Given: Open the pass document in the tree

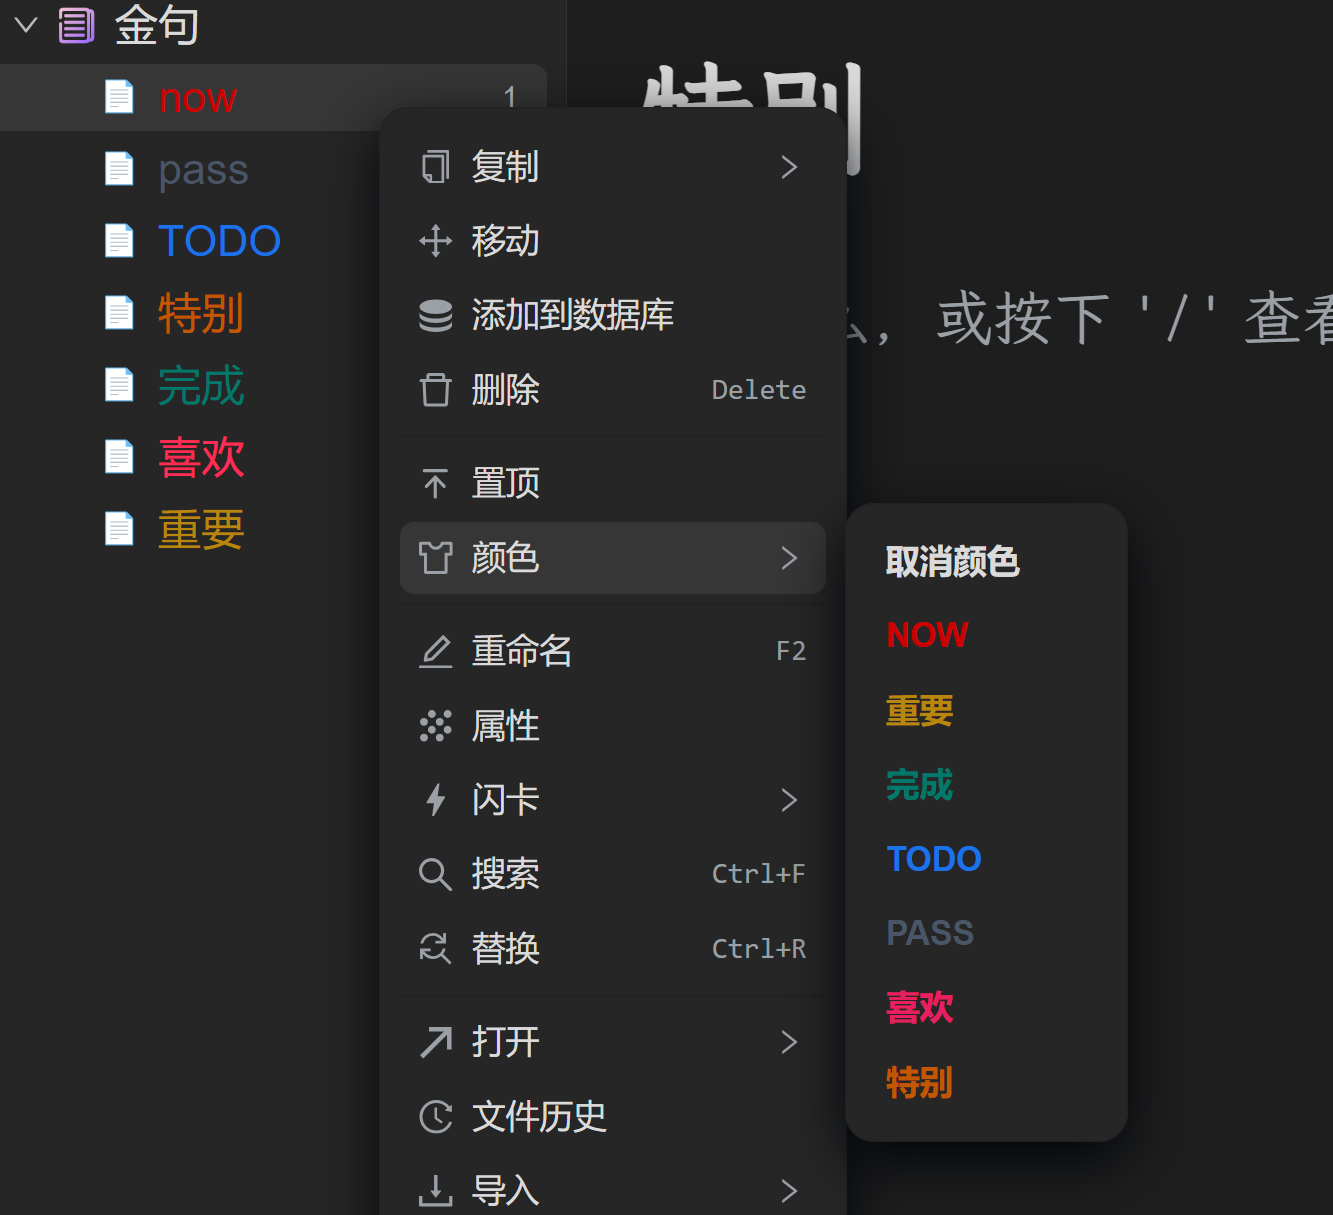Looking at the screenshot, I should tap(203, 170).
